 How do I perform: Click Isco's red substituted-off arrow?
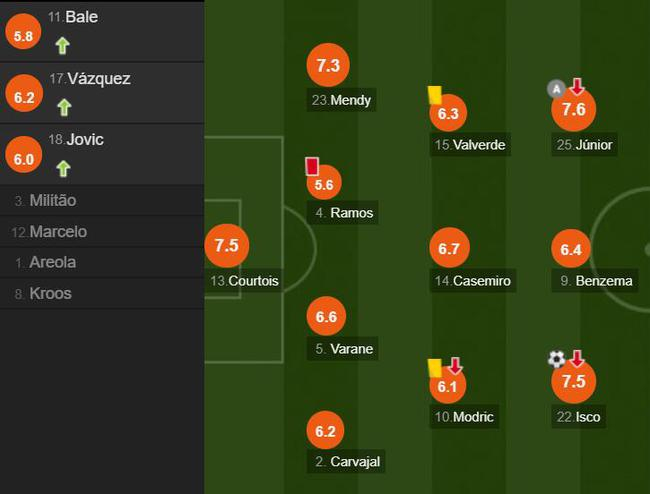pyautogui.click(x=577, y=358)
